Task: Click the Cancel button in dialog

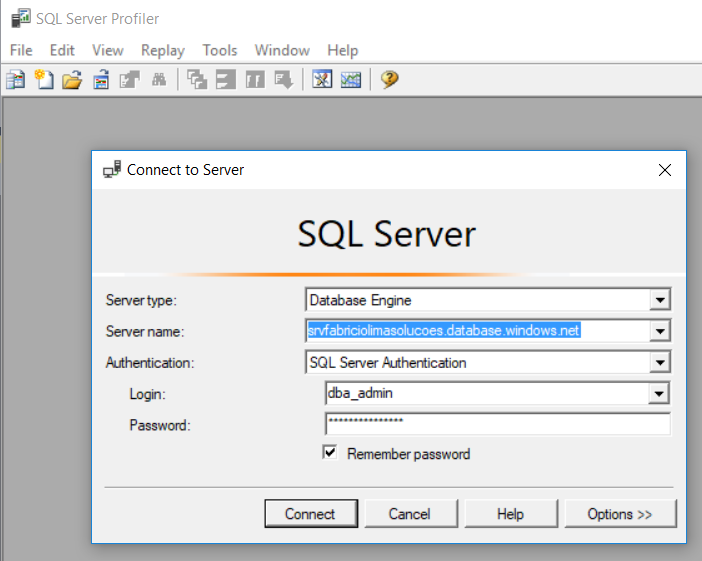Action: point(409,514)
